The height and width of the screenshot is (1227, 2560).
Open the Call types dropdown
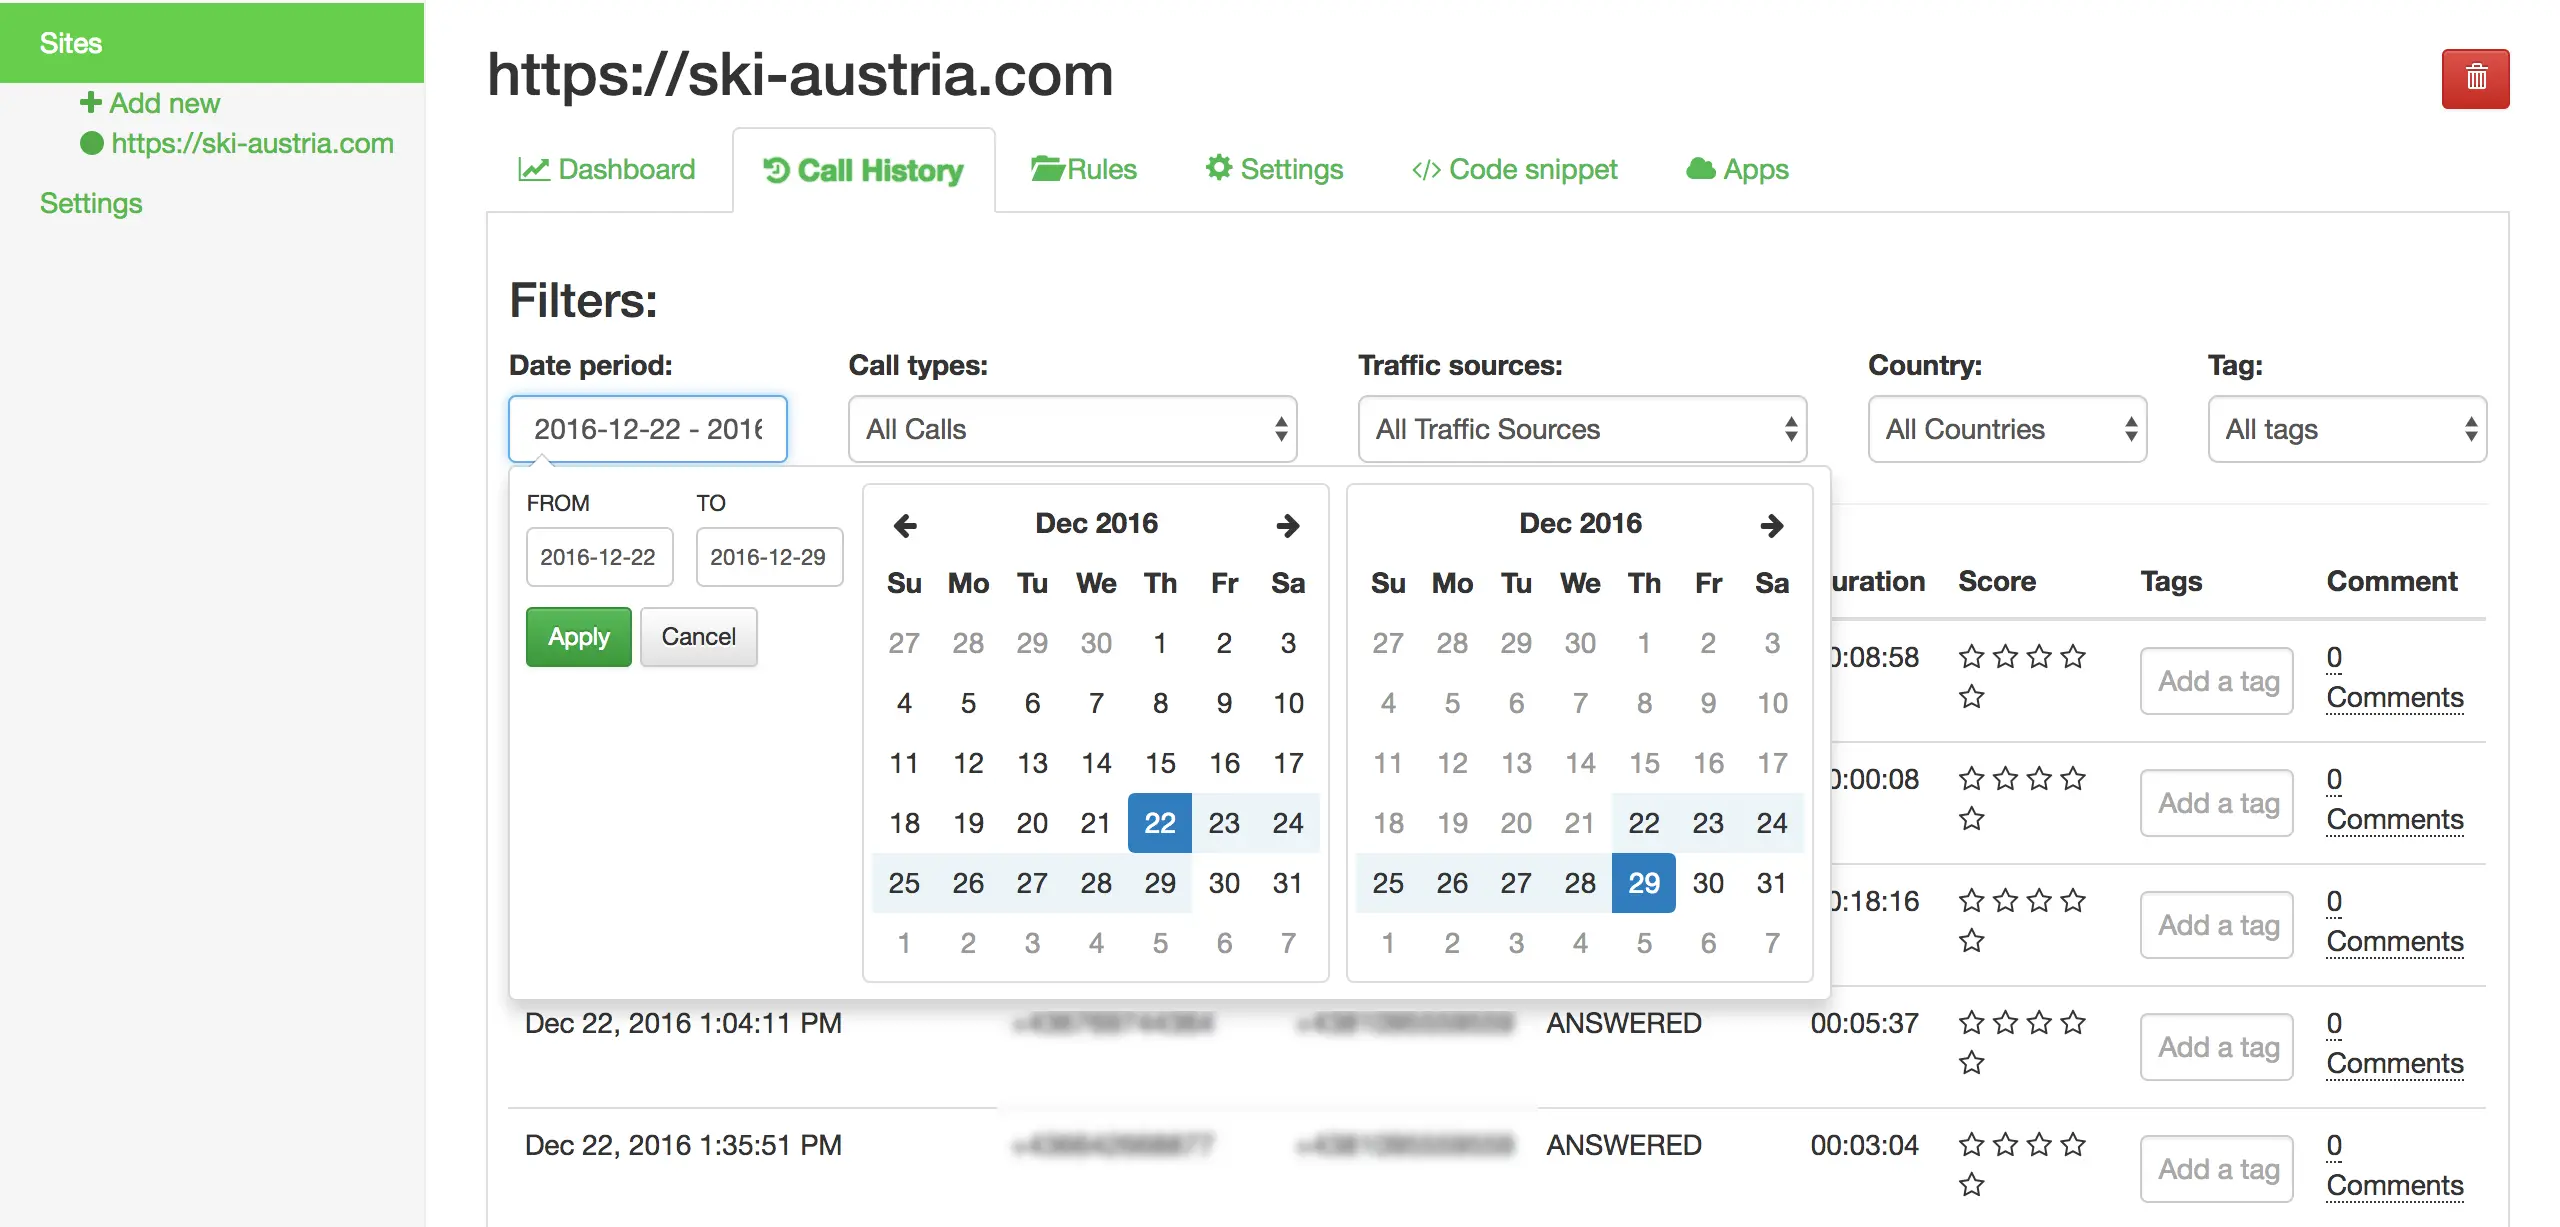(1072, 429)
